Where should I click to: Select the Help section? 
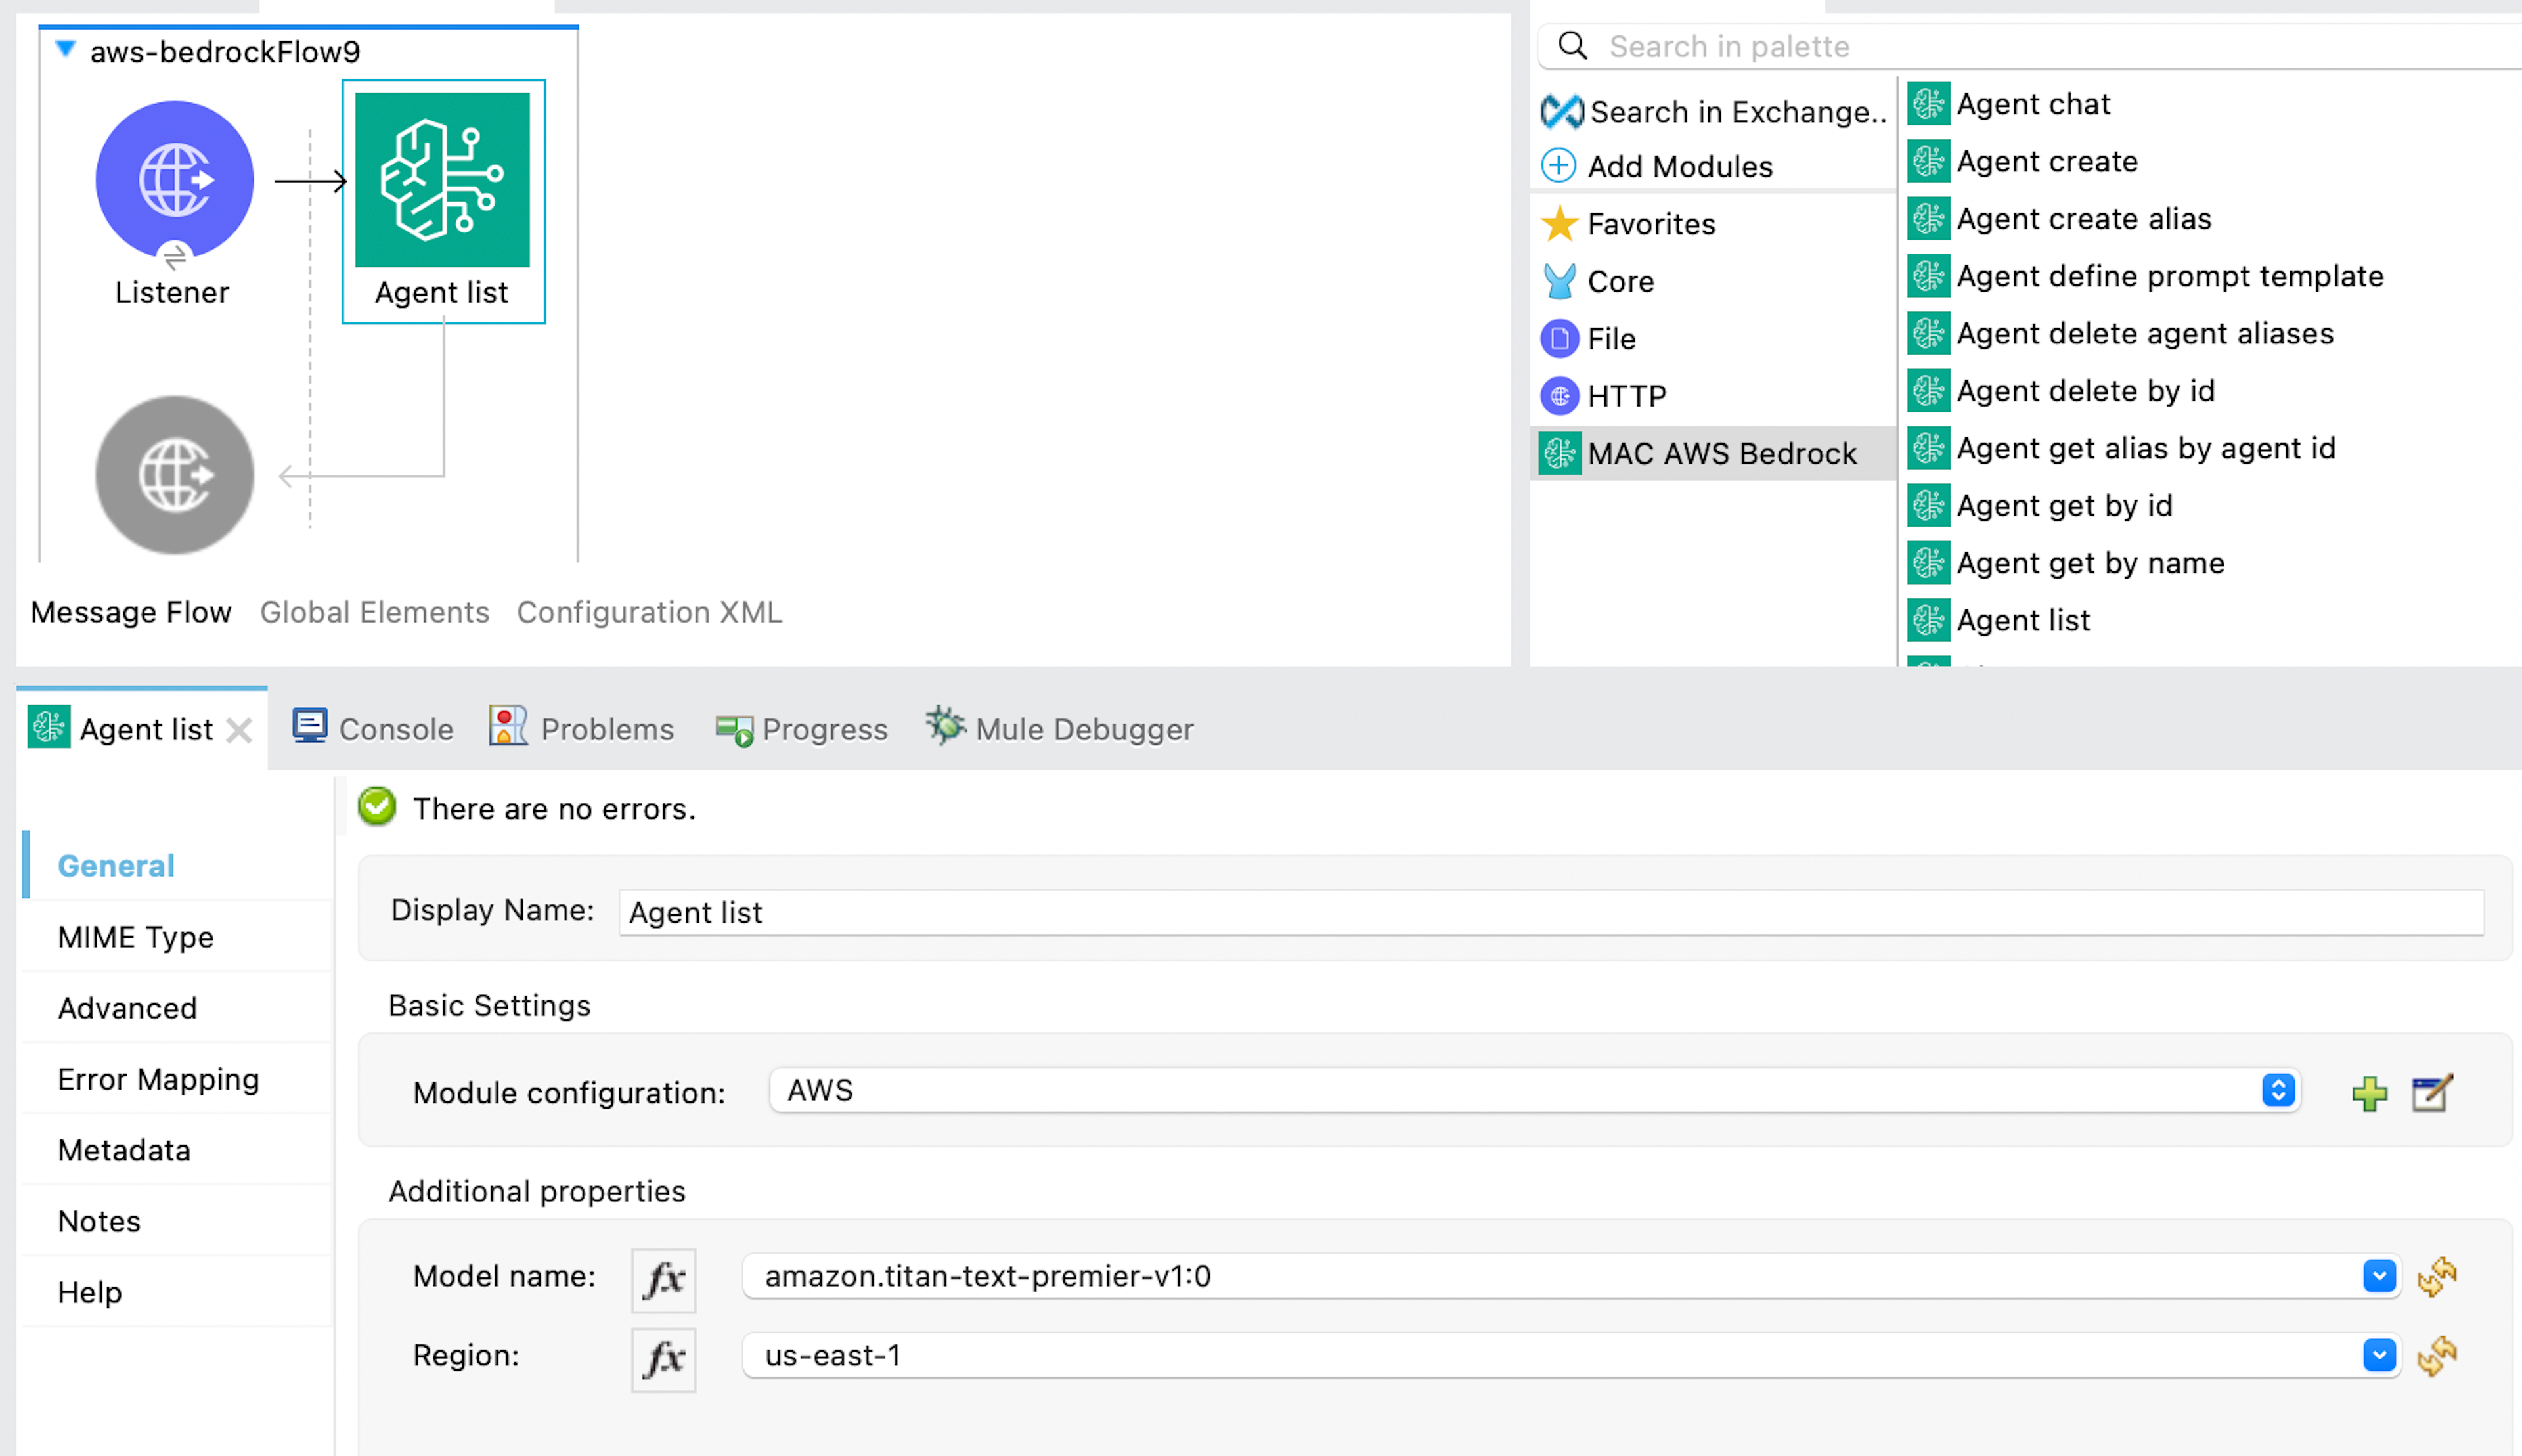(177, 1292)
